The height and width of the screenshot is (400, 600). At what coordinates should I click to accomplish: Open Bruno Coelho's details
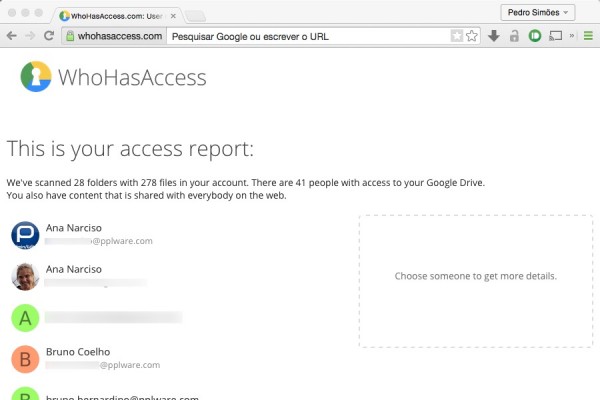pyautogui.click(x=78, y=352)
